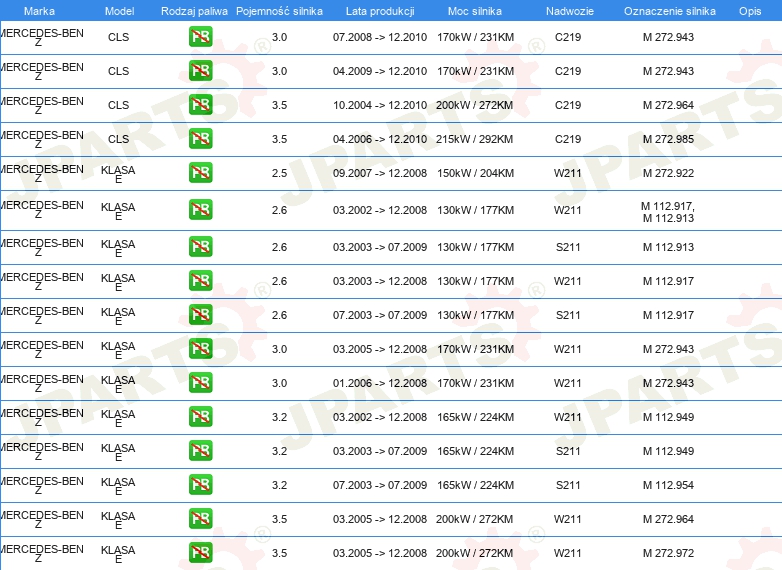Click fuel icon for the 150kW / 204KM engine

[200, 173]
